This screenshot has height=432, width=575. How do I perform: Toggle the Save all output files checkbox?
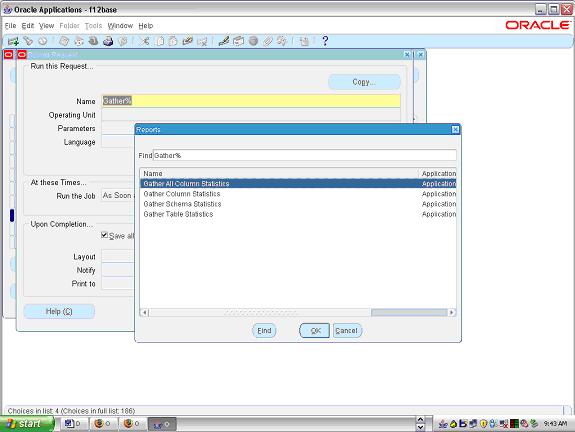tap(105, 235)
